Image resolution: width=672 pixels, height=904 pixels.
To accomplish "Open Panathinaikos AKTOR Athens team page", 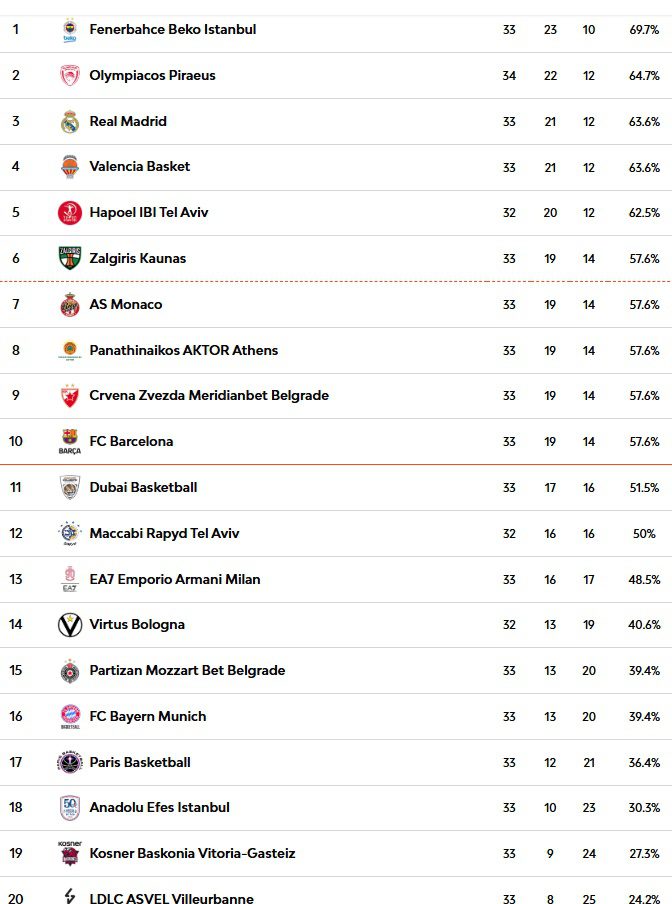I will pyautogui.click(x=183, y=351).
